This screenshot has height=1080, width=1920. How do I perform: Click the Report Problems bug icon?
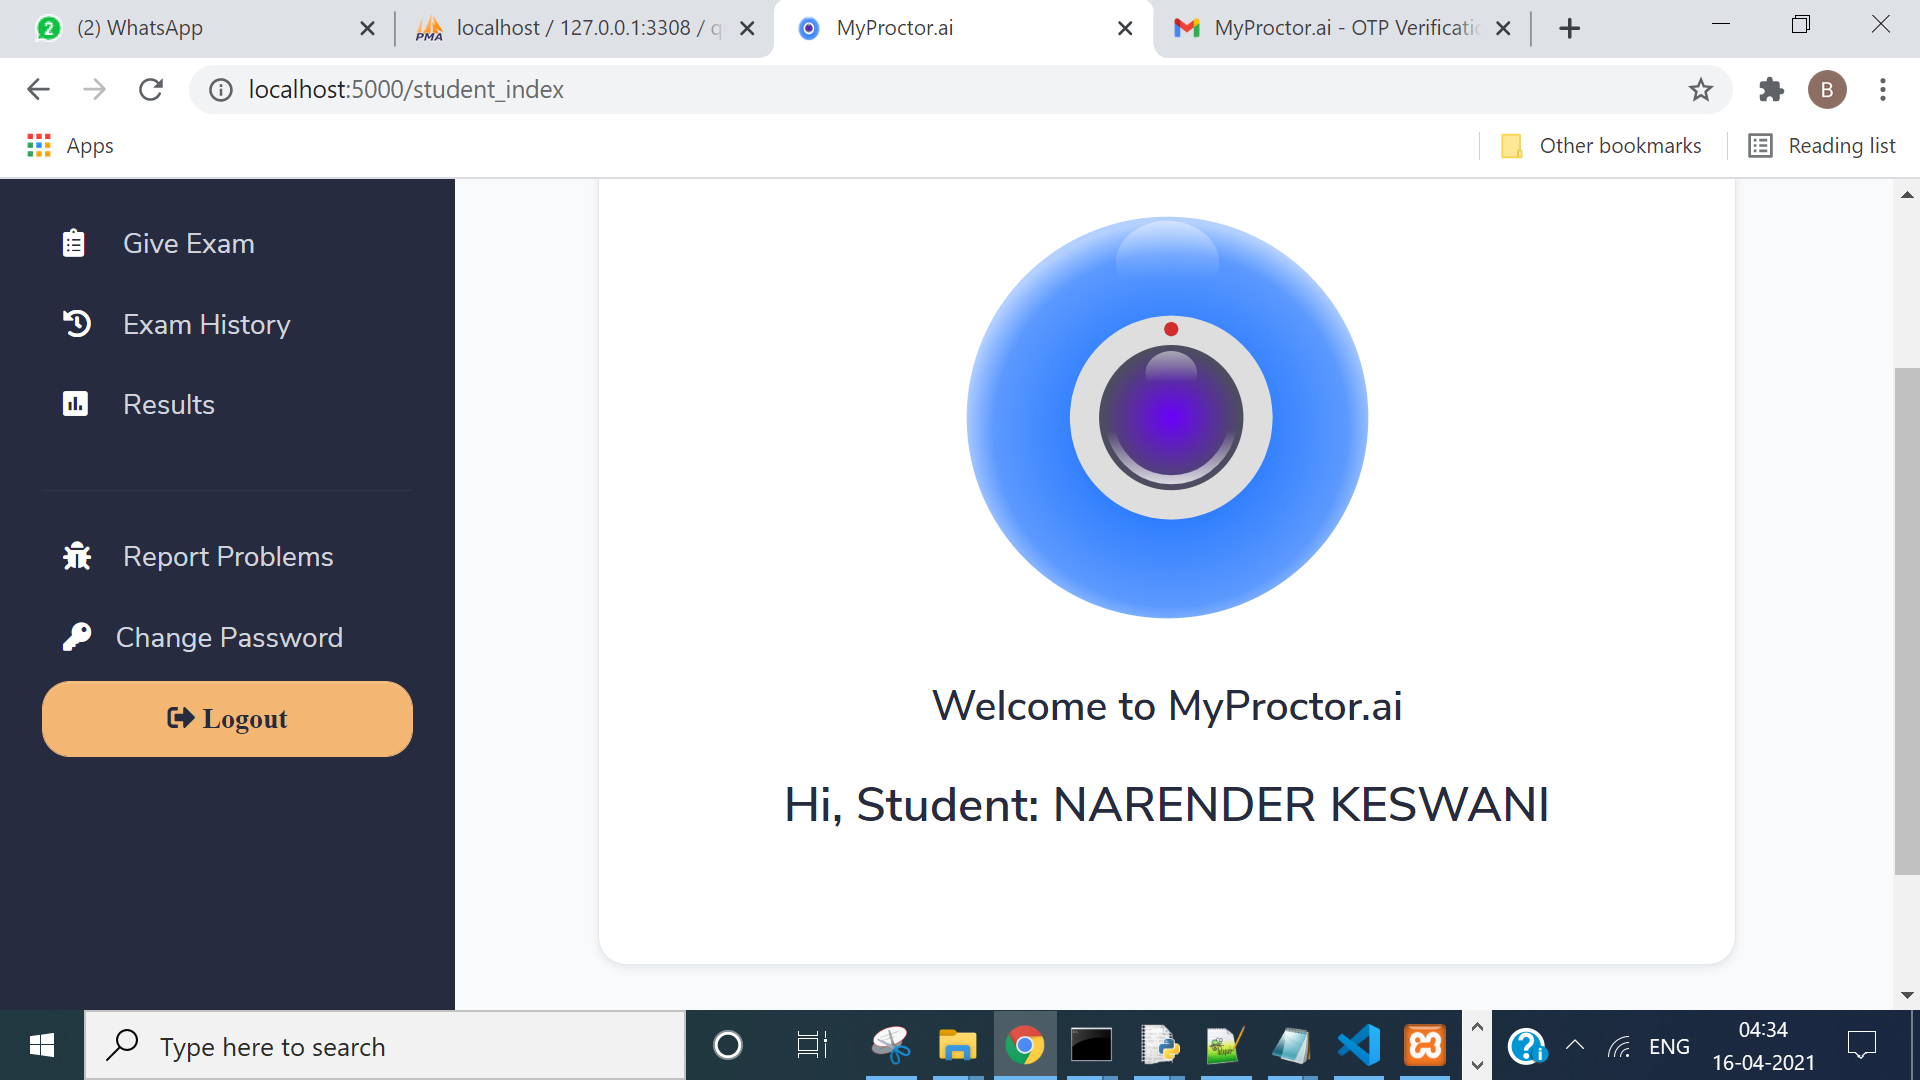(76, 556)
